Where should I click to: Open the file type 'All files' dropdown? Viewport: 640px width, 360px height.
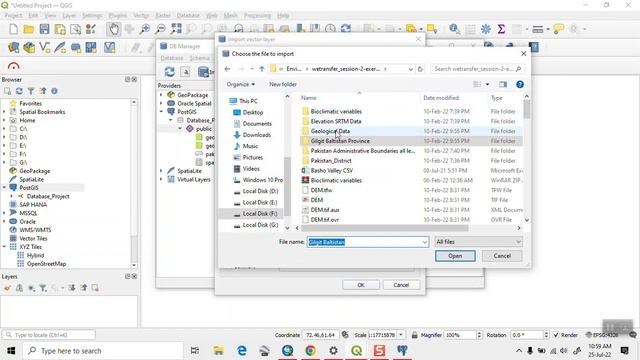(x=478, y=242)
